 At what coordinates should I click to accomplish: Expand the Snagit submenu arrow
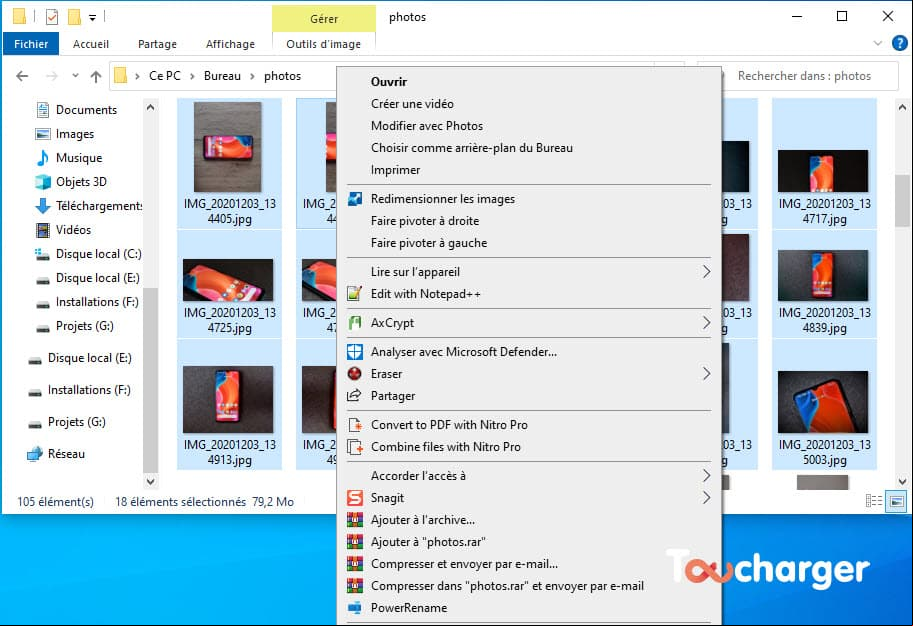click(x=706, y=498)
